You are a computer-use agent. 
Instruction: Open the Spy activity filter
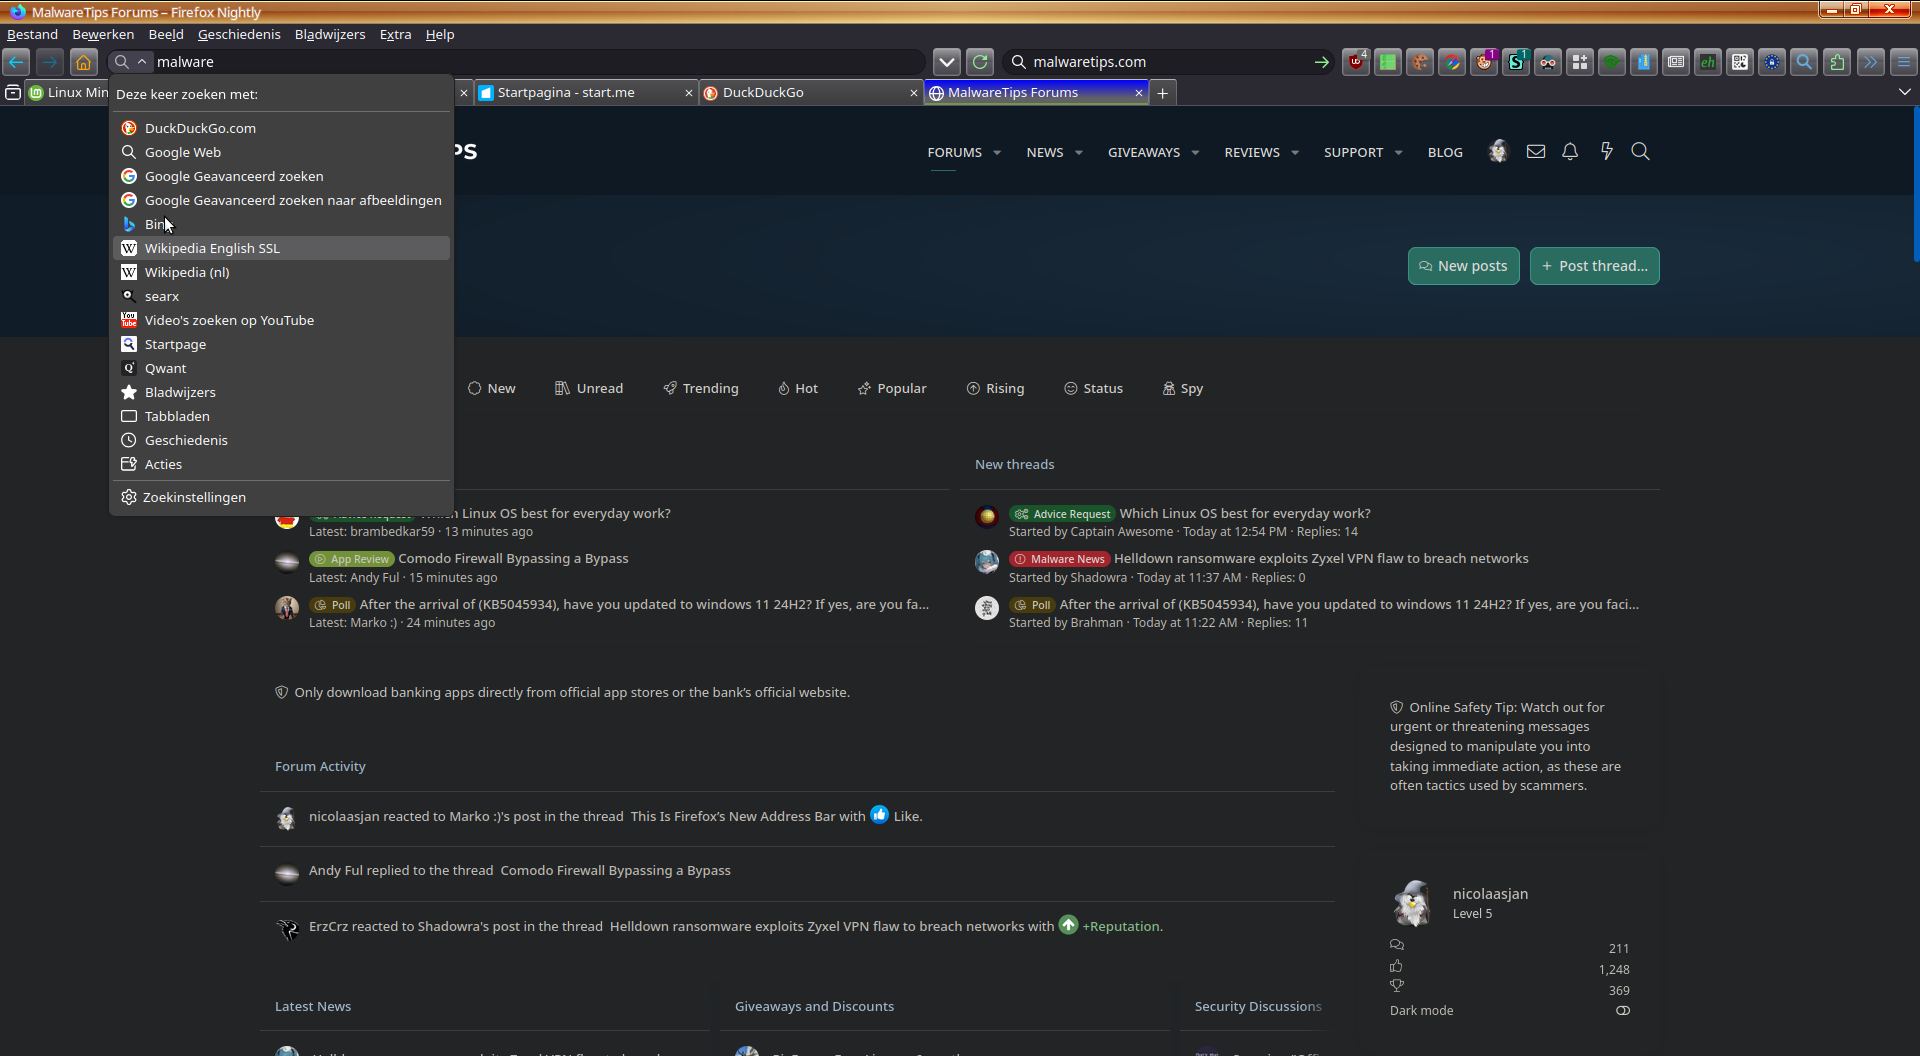pyautogui.click(x=1182, y=389)
